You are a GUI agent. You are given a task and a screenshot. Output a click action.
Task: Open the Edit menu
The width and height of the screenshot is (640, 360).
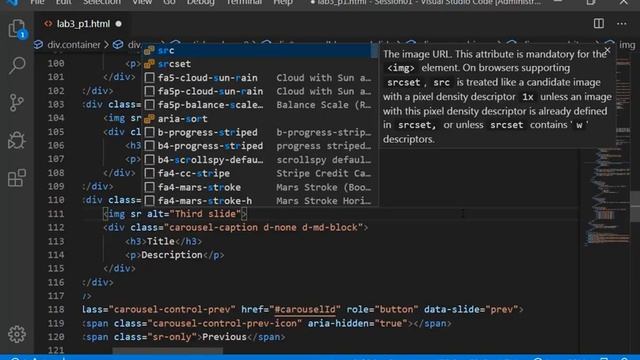[x=64, y=2]
